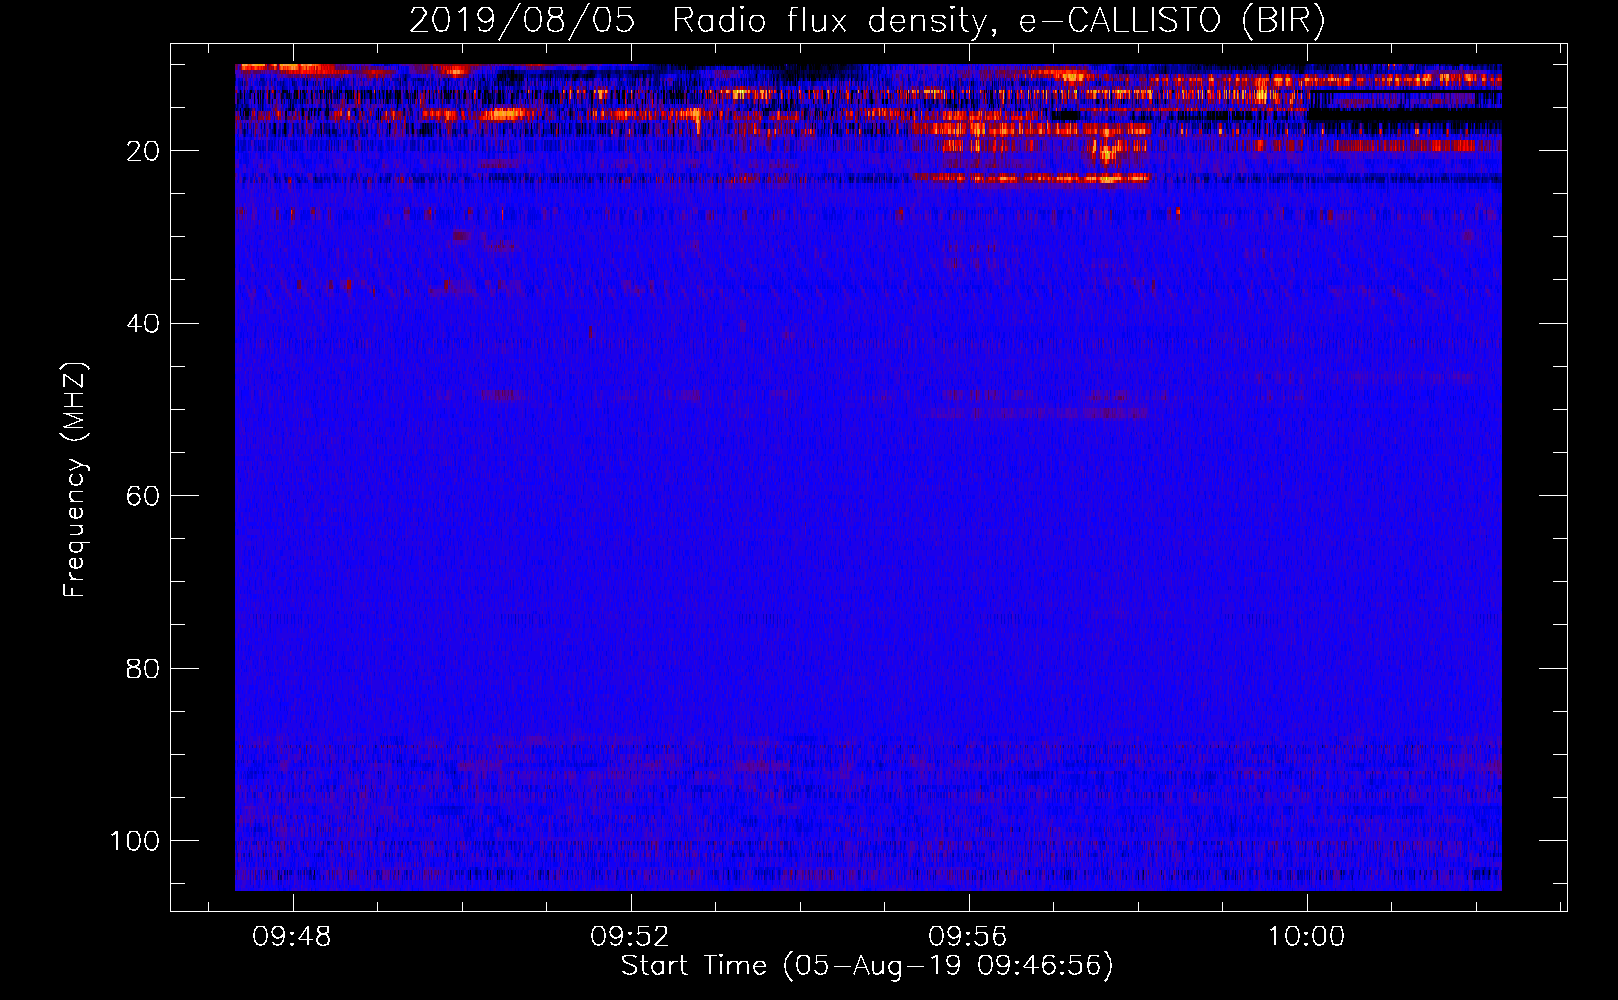Click the 09:52 time tick label
The image size is (1618, 1000).
coord(630,937)
